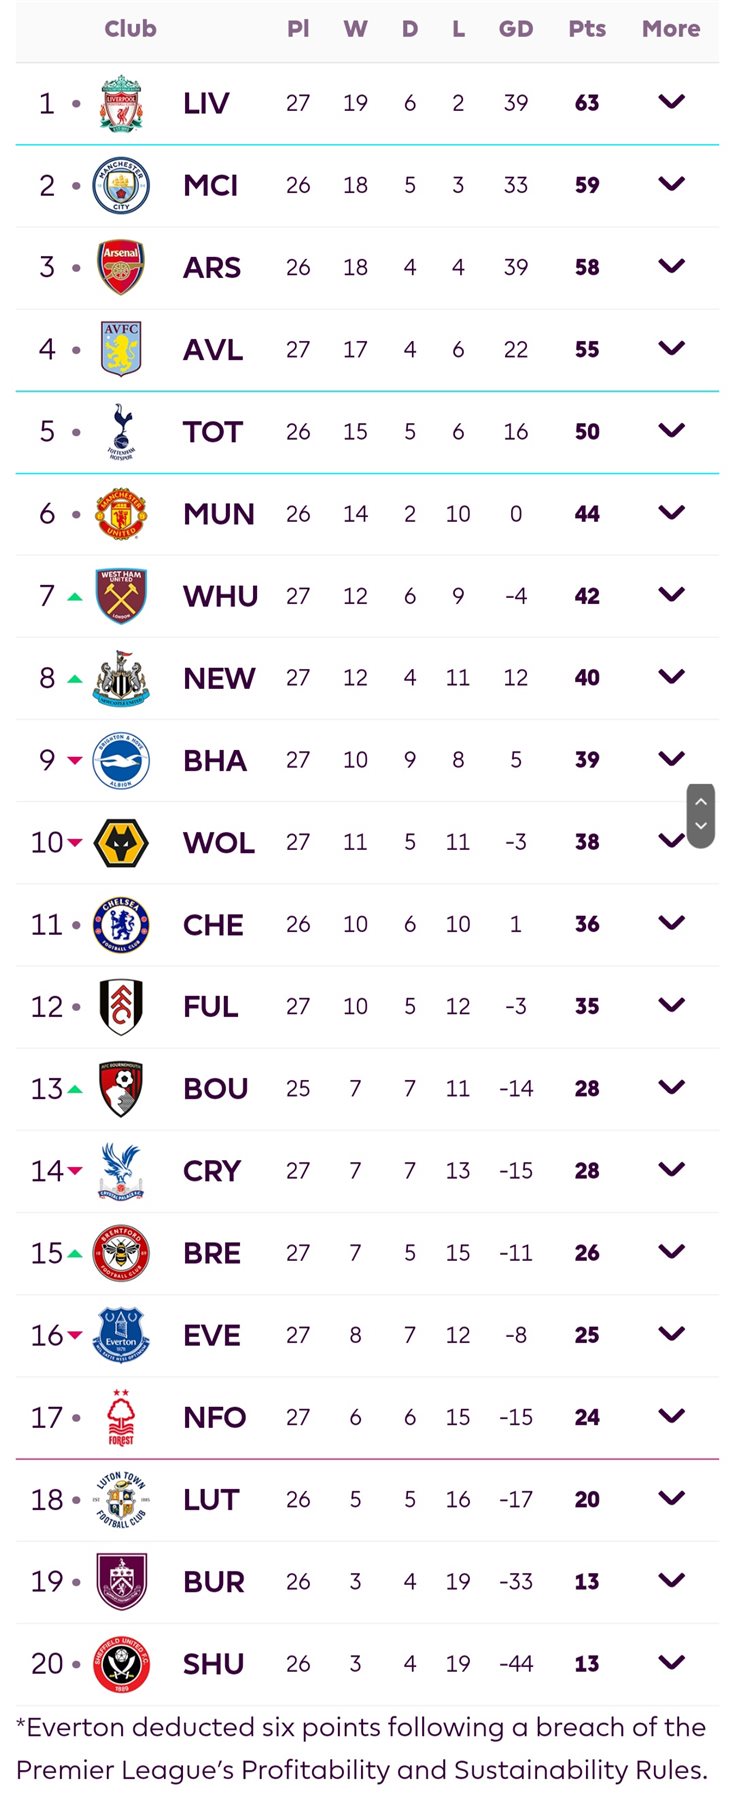Click the Sheffield United crest

tap(121, 1663)
